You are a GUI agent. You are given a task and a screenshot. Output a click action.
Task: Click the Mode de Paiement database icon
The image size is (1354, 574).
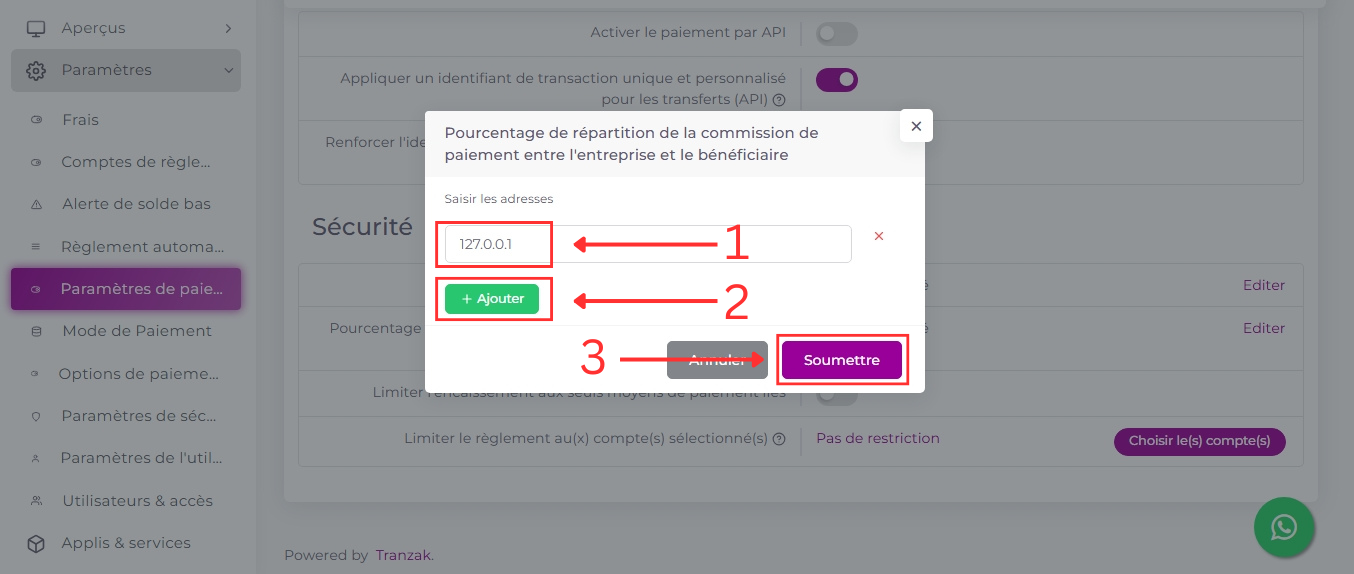(37, 331)
